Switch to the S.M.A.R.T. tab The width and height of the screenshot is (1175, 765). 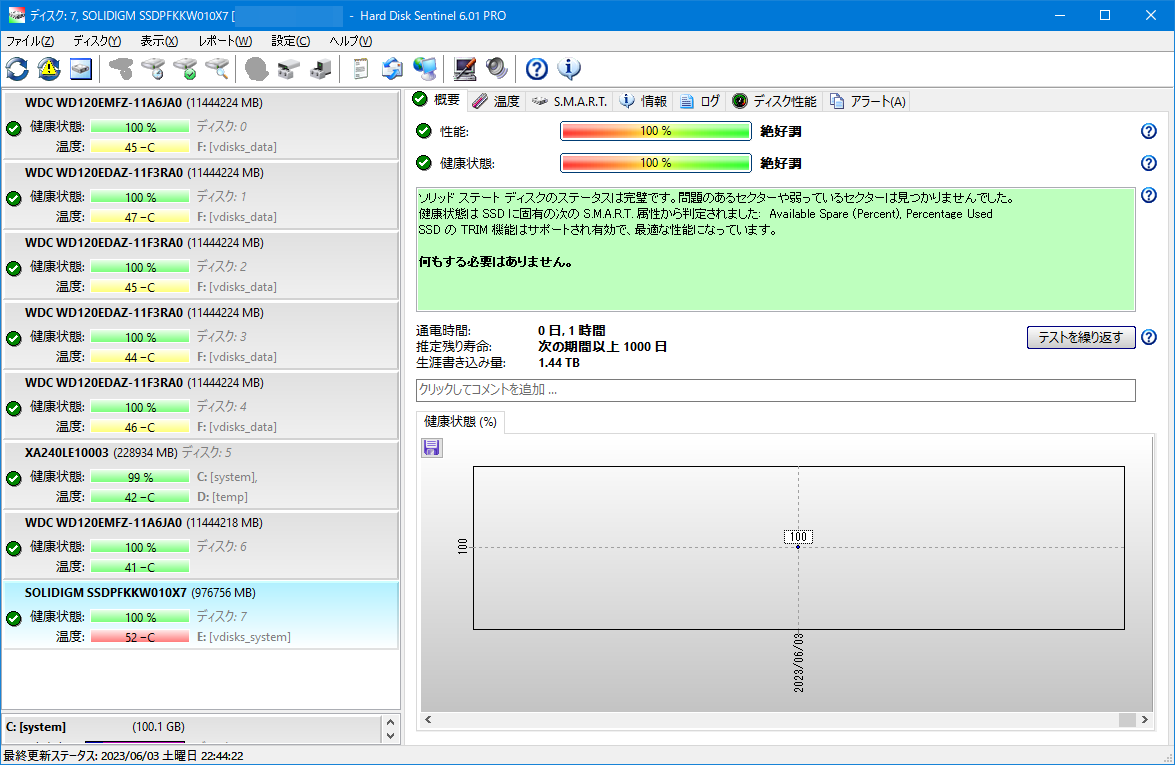click(570, 101)
